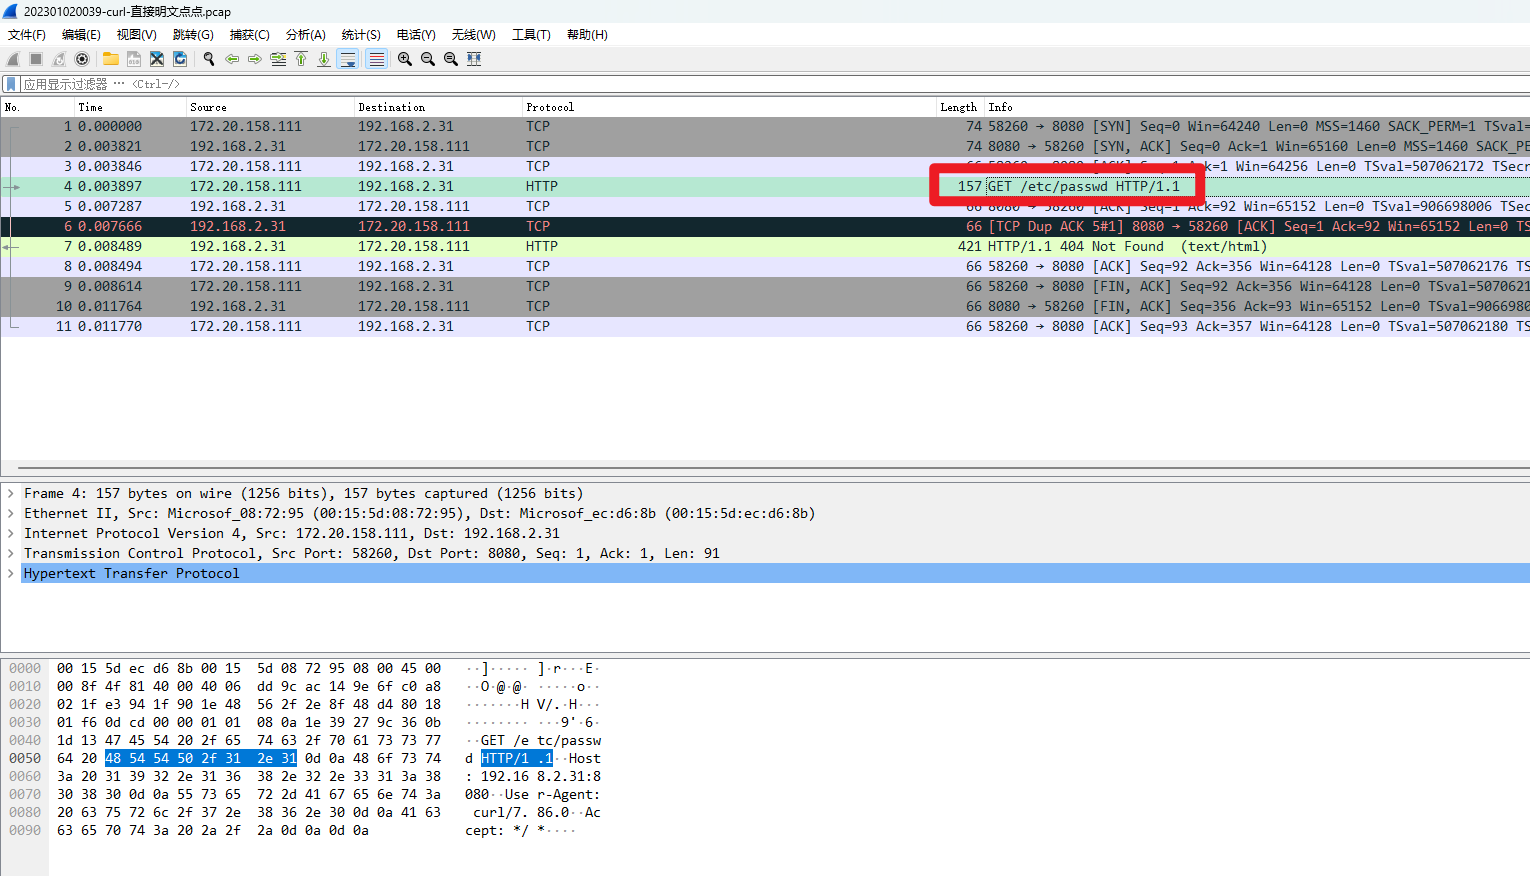This screenshot has width=1530, height=876.
Task: Select the HTTP/1.1 404 Not Found packet
Action: 765,246
